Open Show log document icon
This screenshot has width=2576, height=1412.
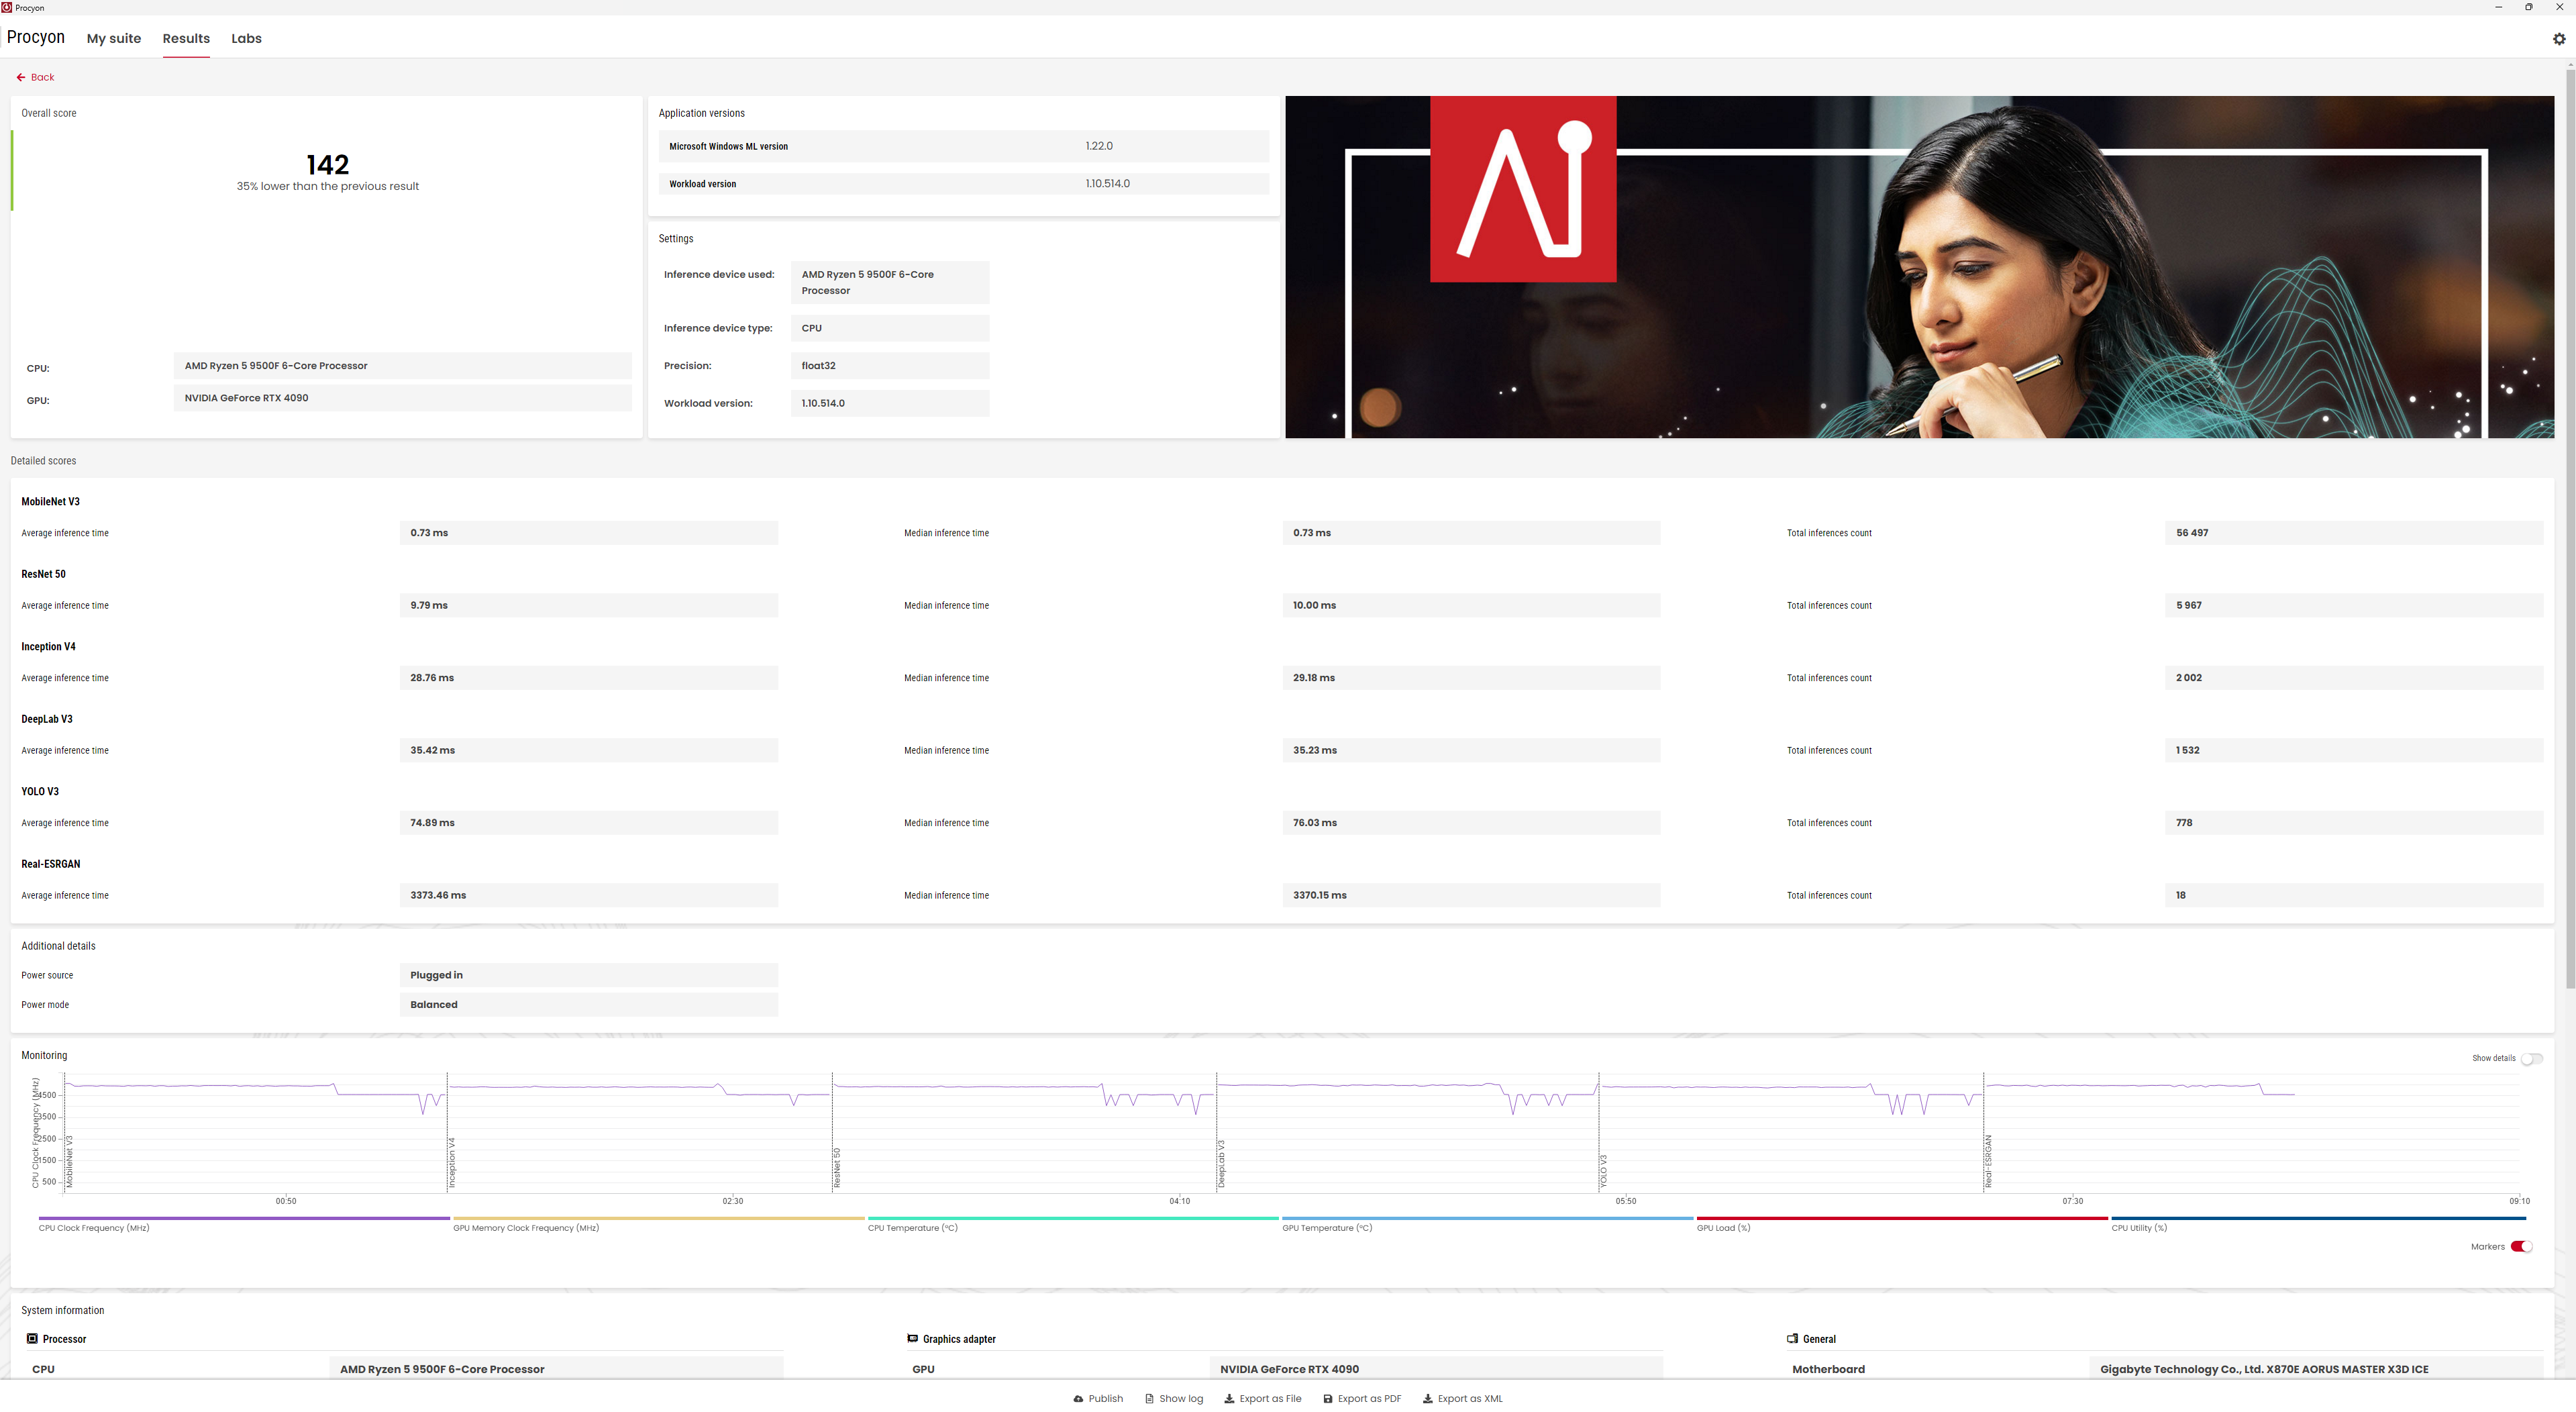1149,1399
